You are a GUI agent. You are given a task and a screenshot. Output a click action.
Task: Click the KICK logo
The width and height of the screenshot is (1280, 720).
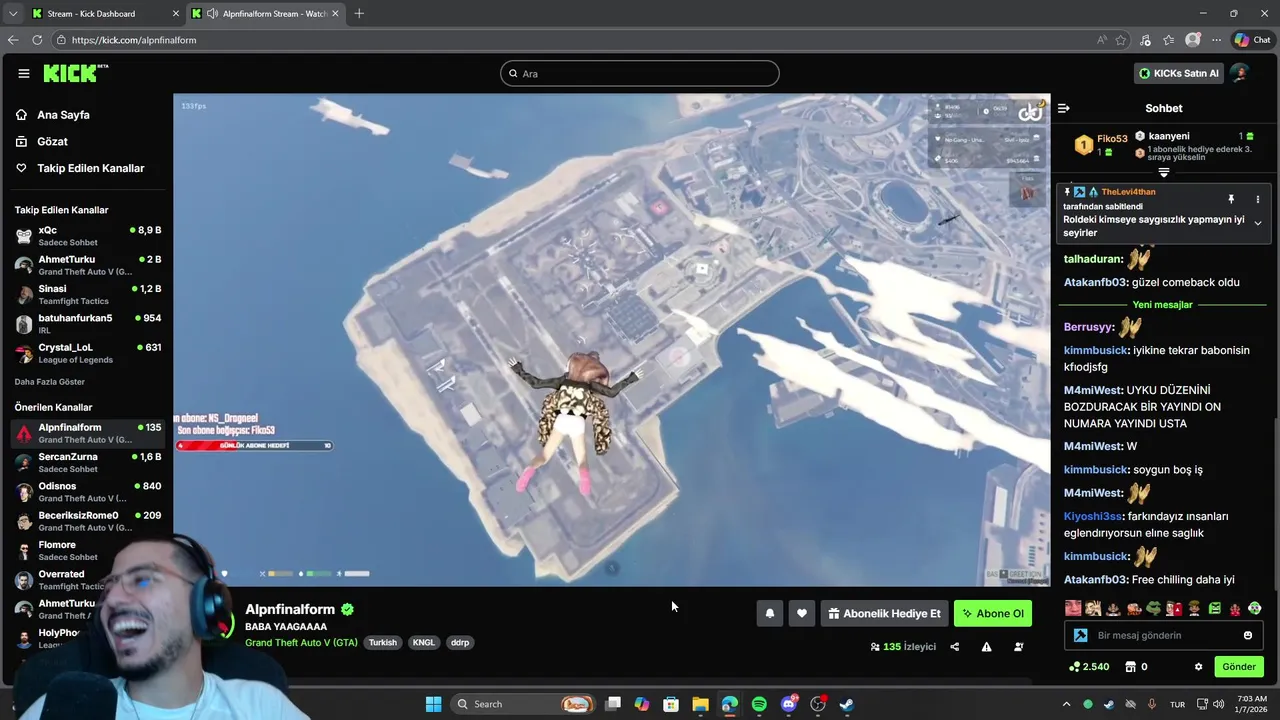75,73
